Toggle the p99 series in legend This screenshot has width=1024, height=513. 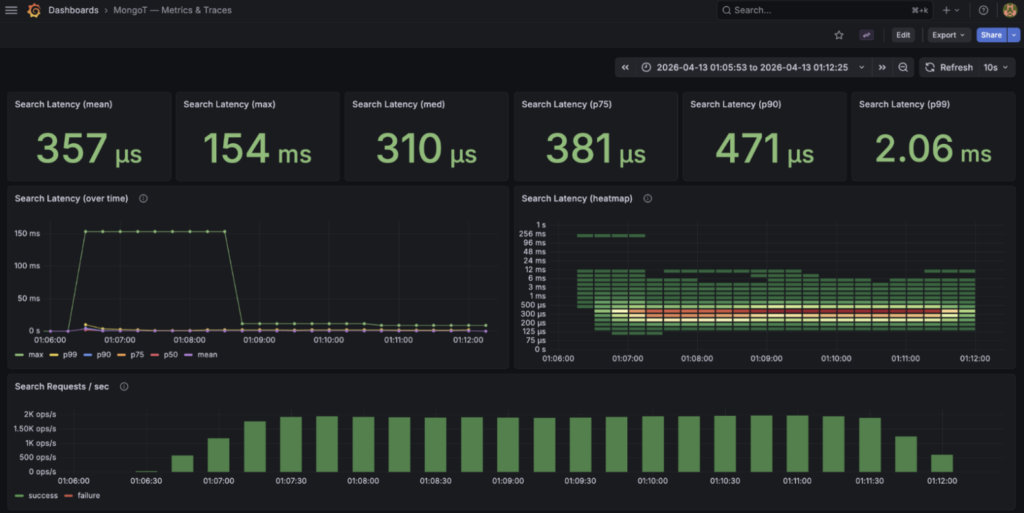[63, 354]
